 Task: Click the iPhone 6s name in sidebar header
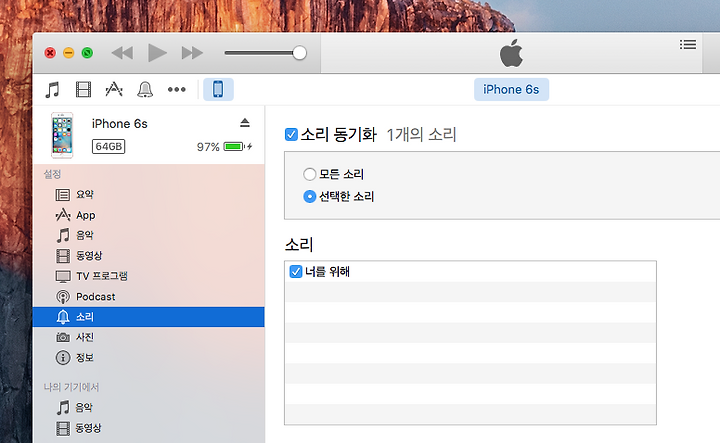119,123
